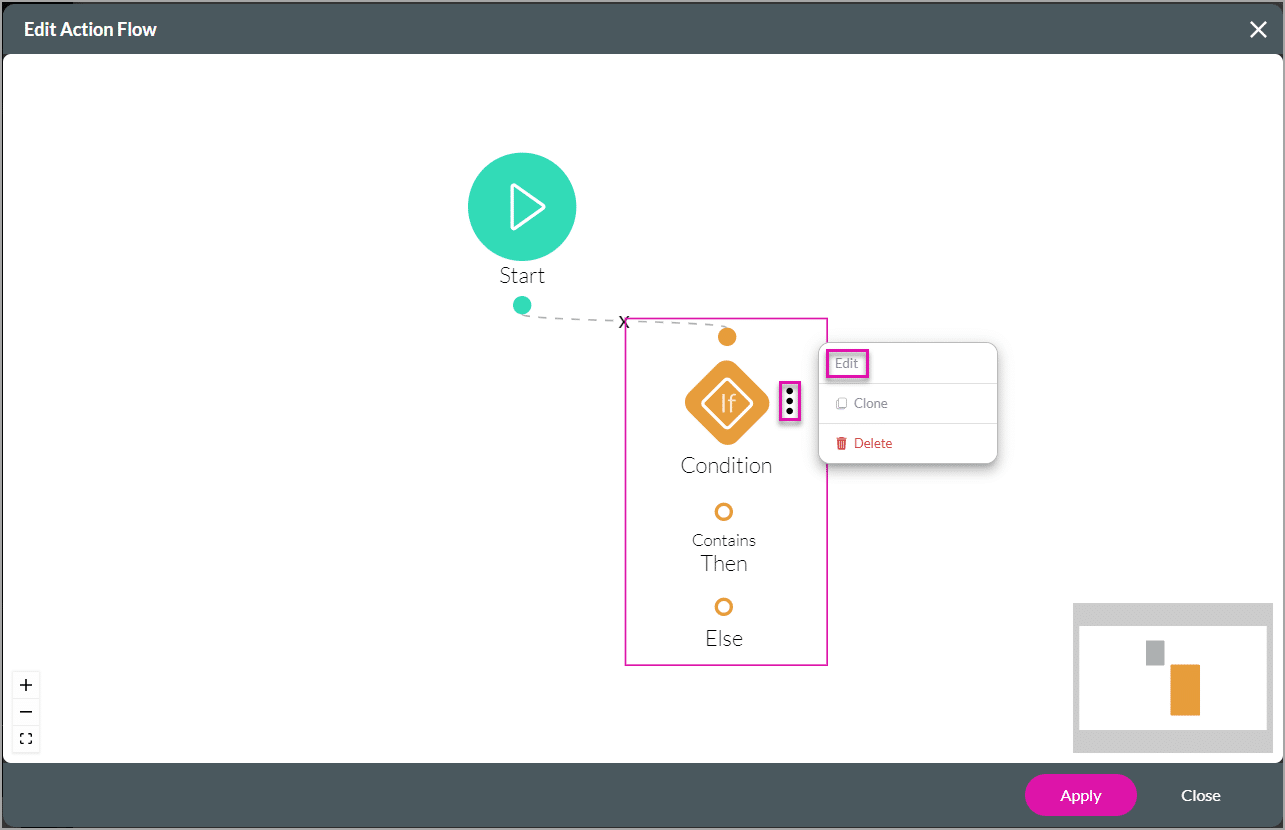Select the orange If condition diamond icon
The width and height of the screenshot is (1285, 830).
pyautogui.click(x=726, y=403)
